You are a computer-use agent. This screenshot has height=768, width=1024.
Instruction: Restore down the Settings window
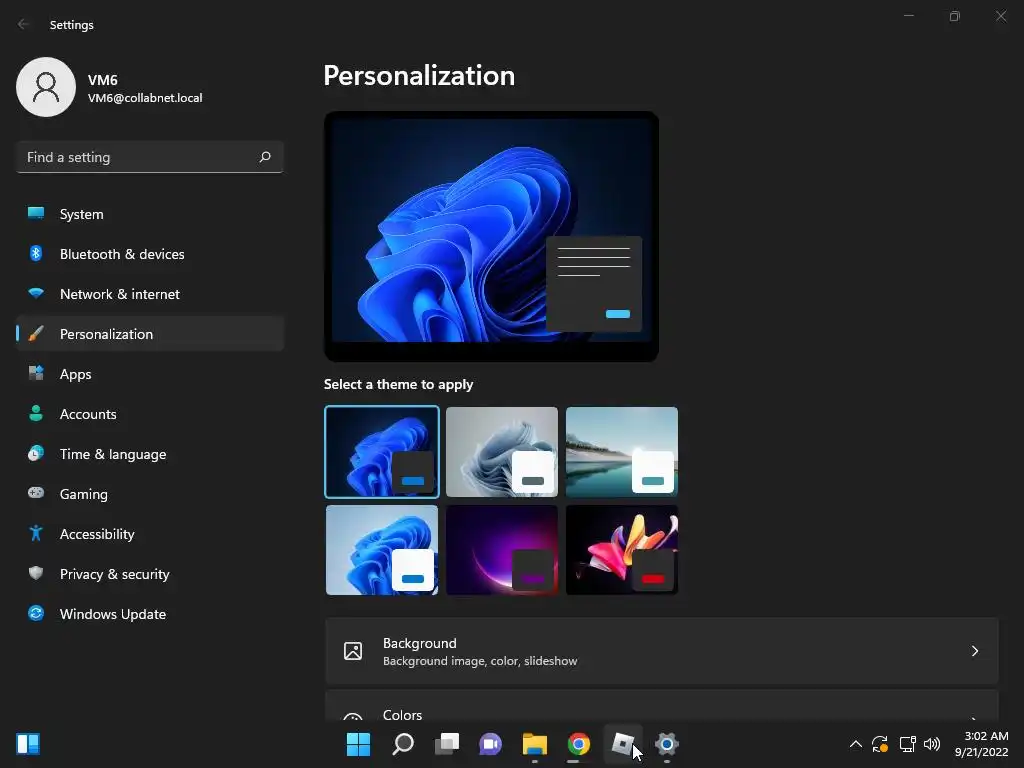point(955,16)
